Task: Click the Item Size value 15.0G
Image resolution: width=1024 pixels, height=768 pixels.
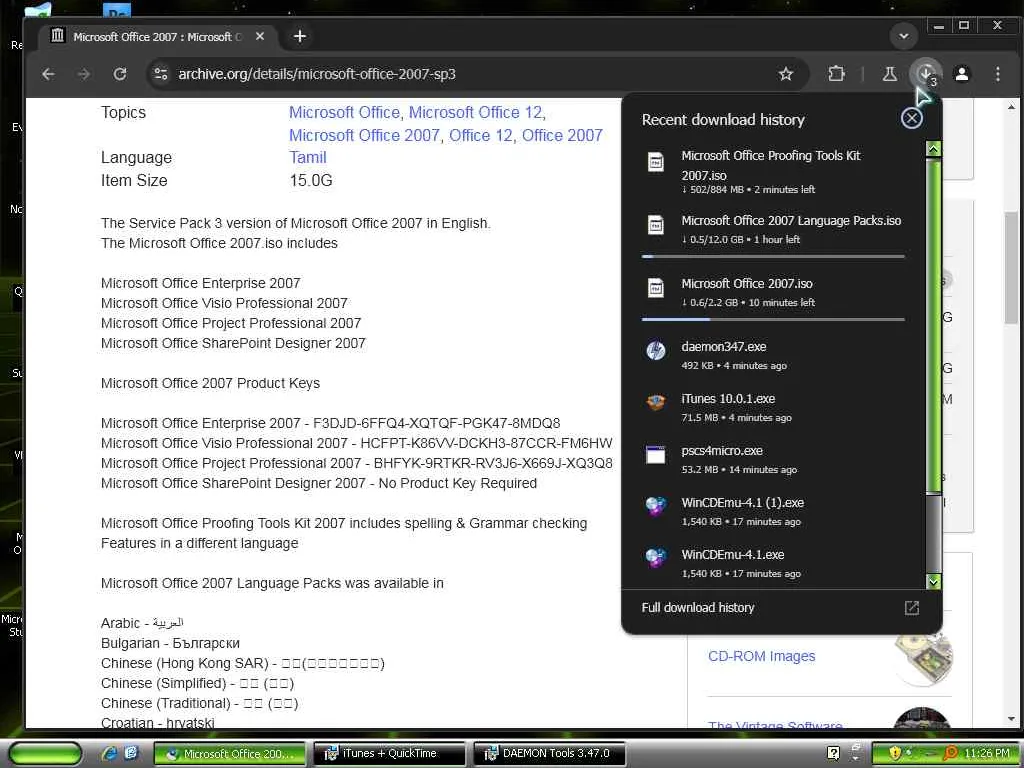Action: [311, 180]
